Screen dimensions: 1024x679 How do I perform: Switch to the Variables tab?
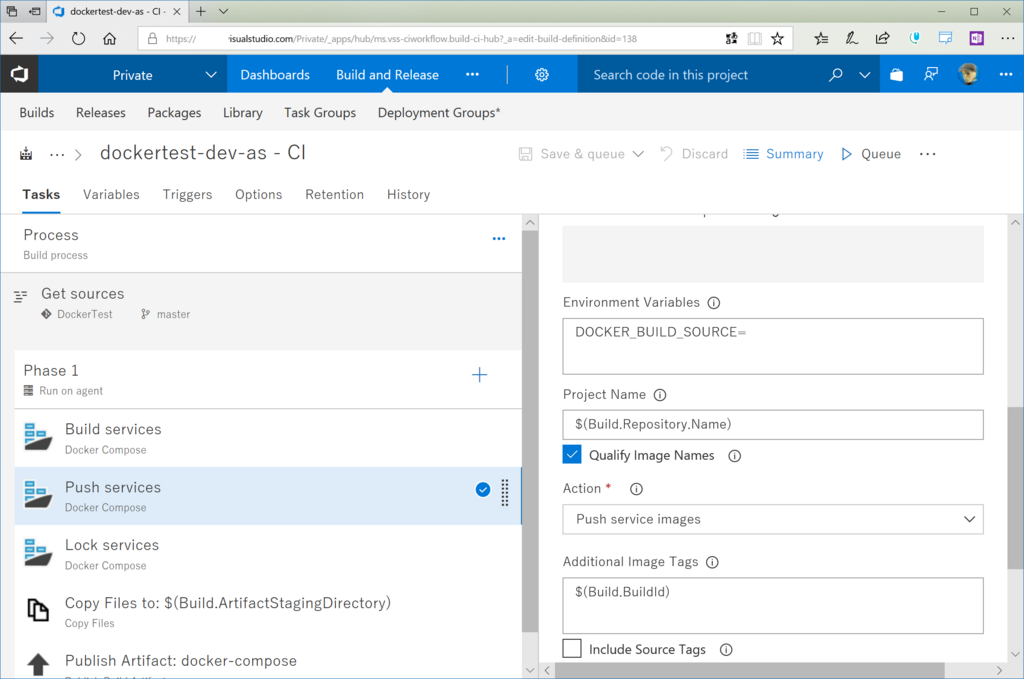[111, 195]
